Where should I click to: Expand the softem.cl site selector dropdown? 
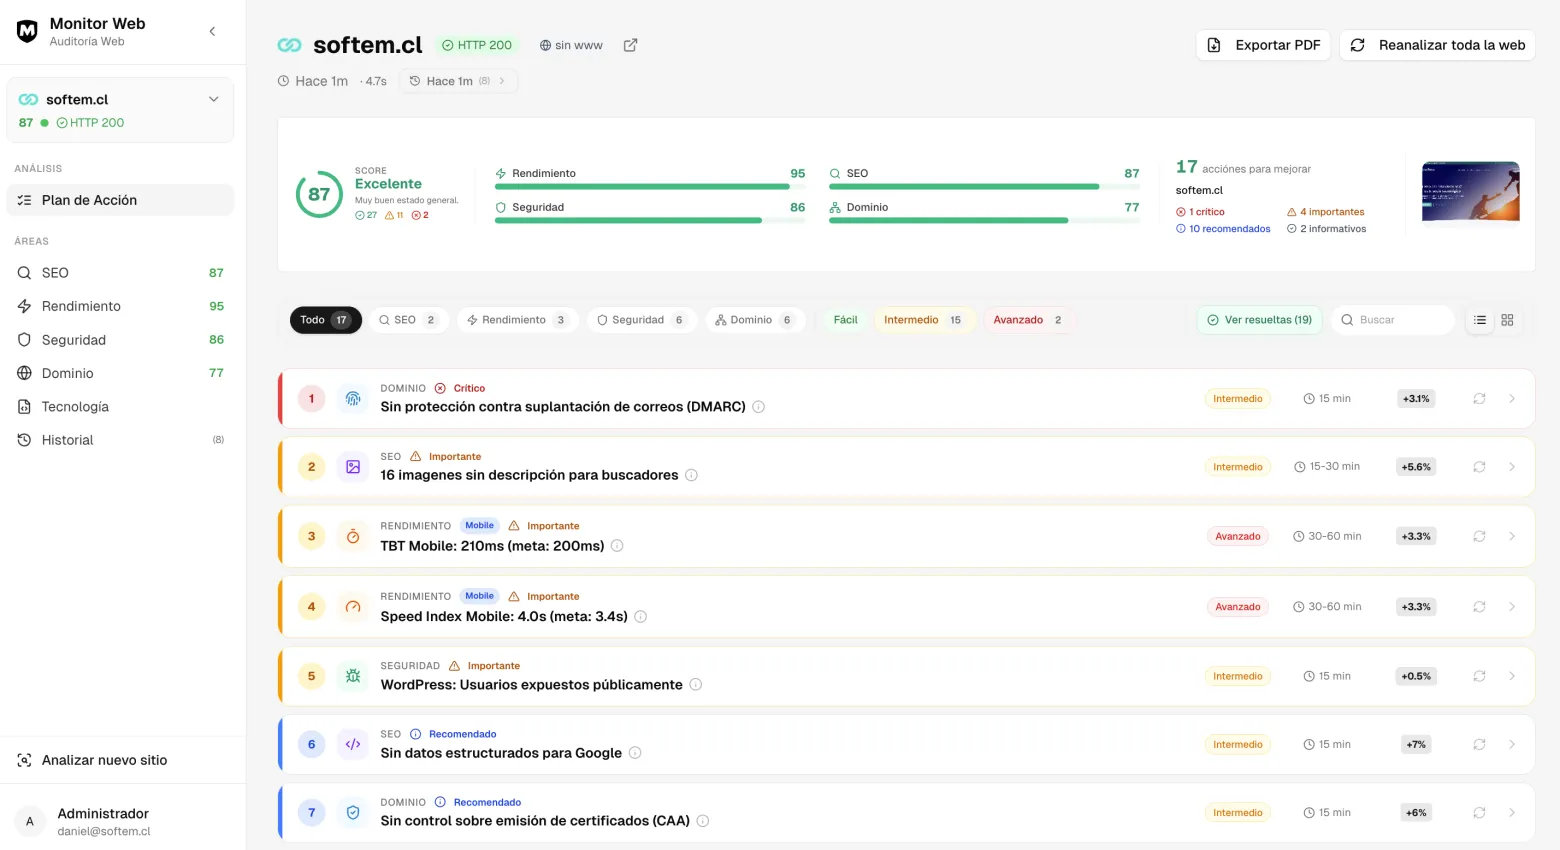click(x=213, y=99)
